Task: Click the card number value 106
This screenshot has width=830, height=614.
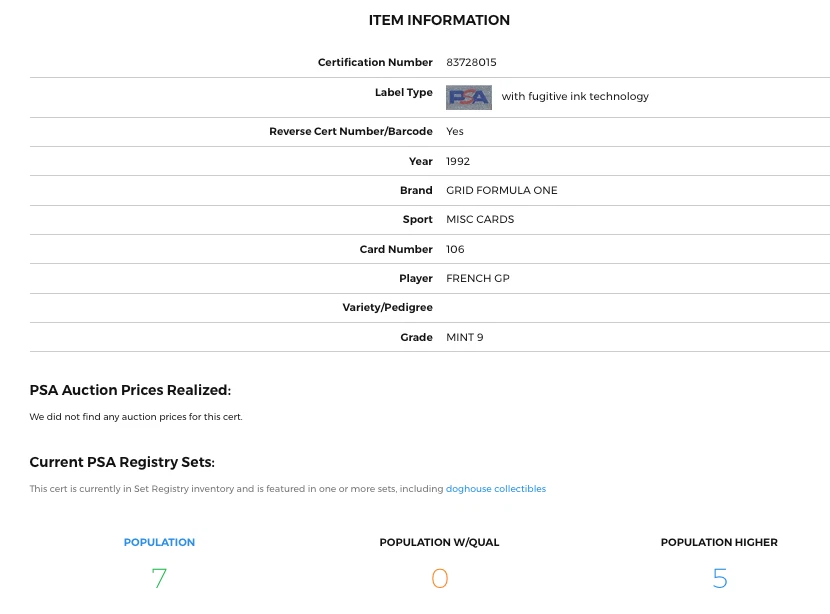Action: point(455,249)
